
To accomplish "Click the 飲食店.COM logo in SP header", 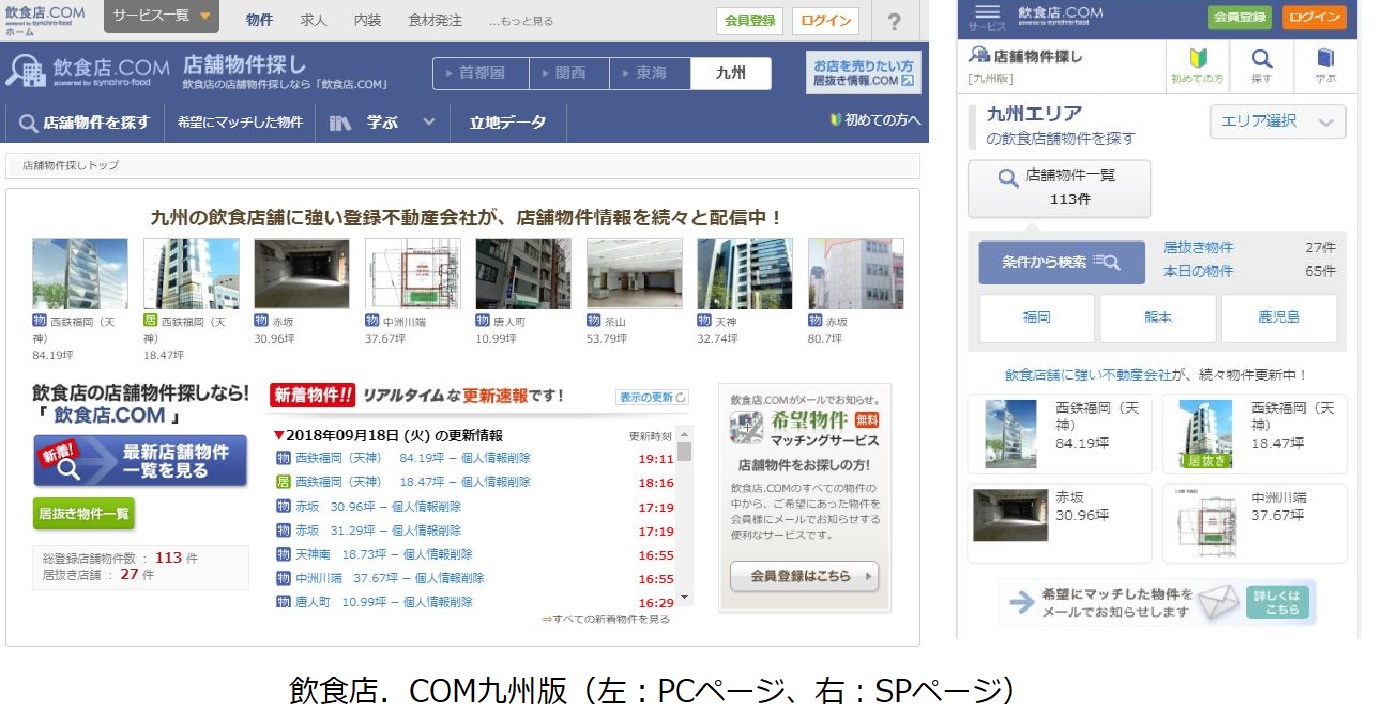I will tap(1061, 14).
